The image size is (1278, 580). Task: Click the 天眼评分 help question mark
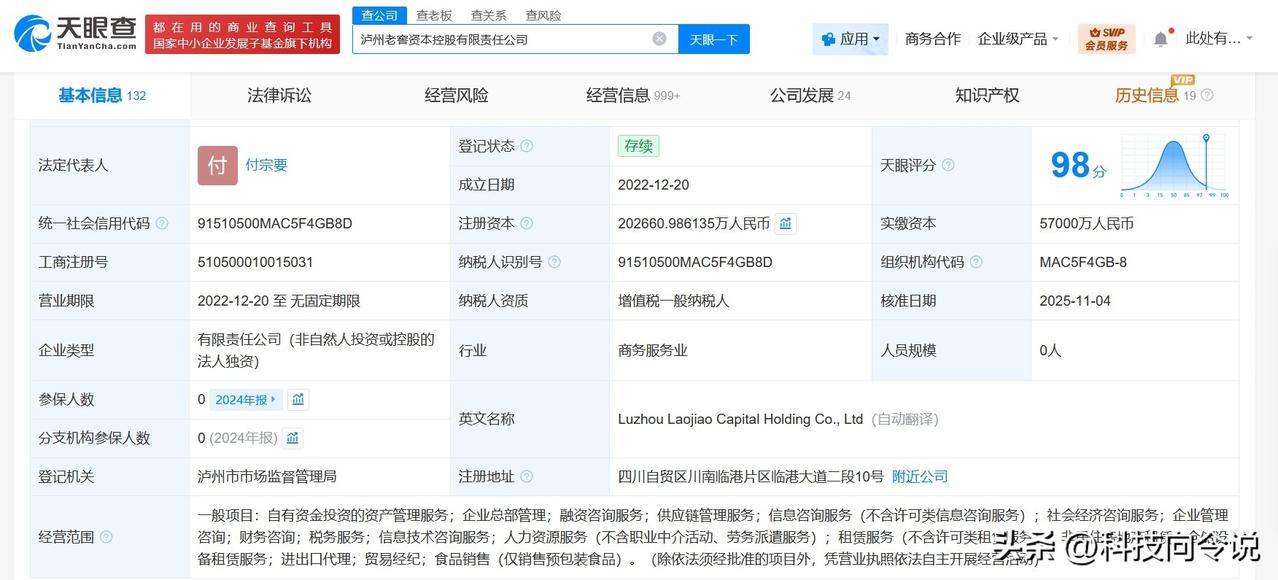946,166
